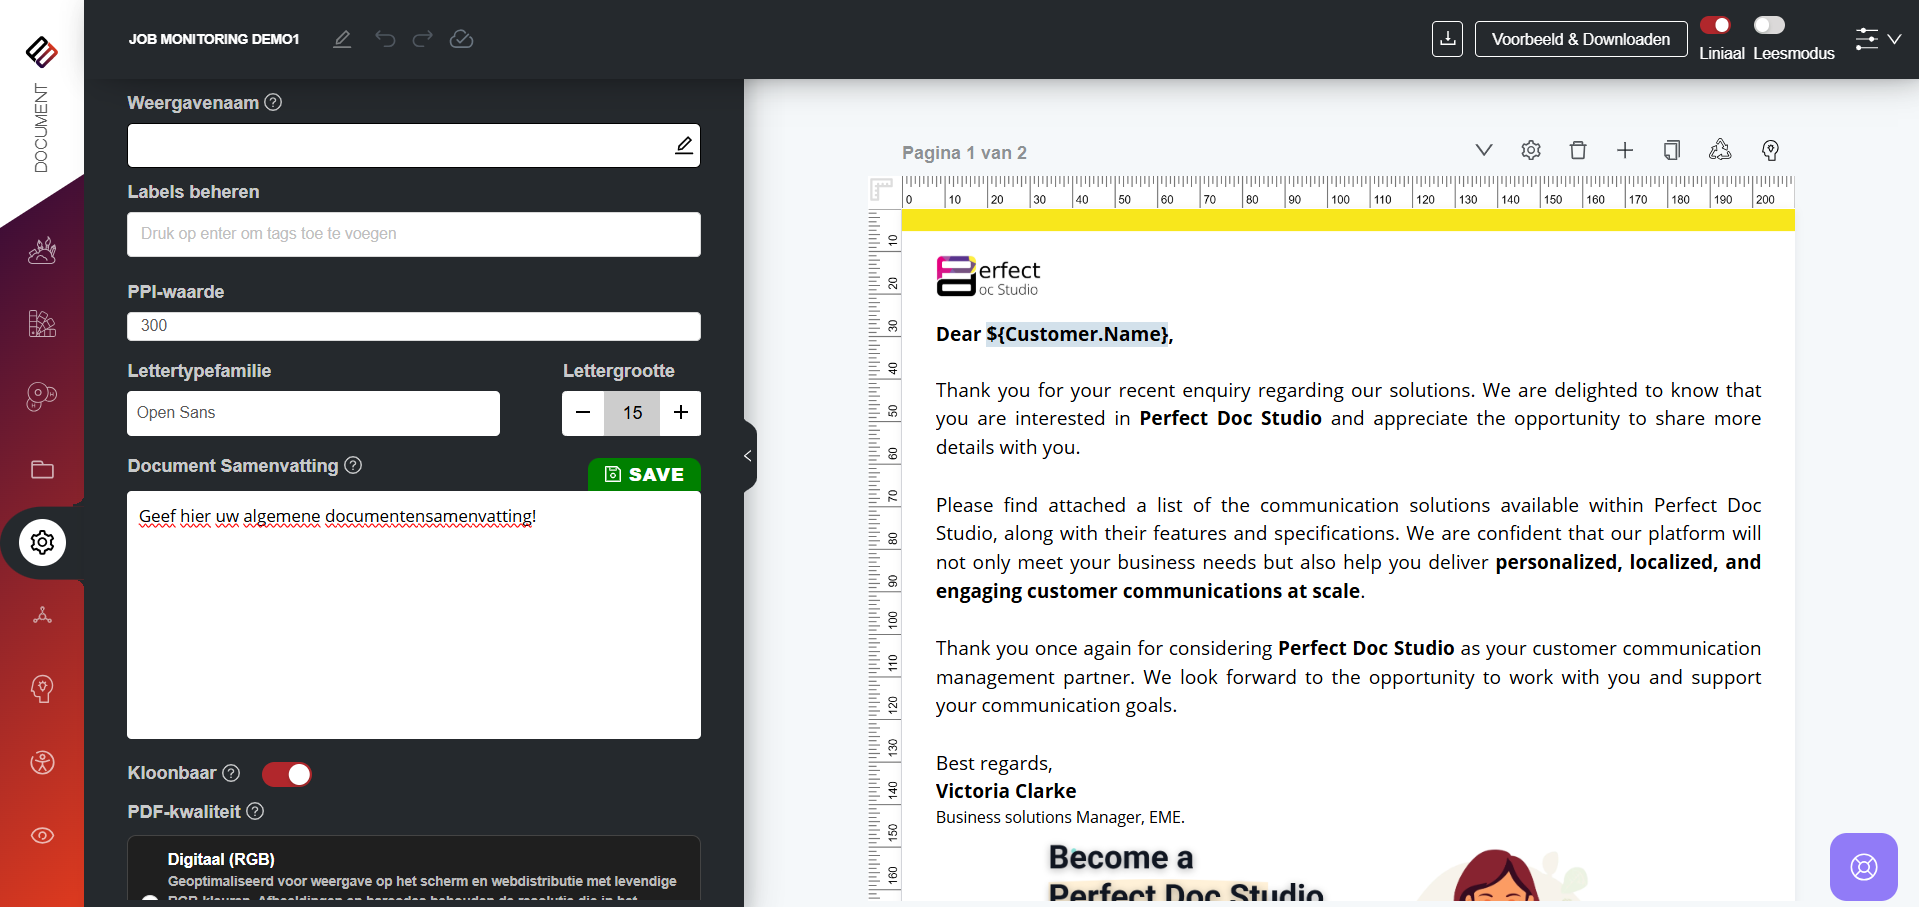Open page settings gear icon
1919x907 pixels.
[x=1531, y=150]
